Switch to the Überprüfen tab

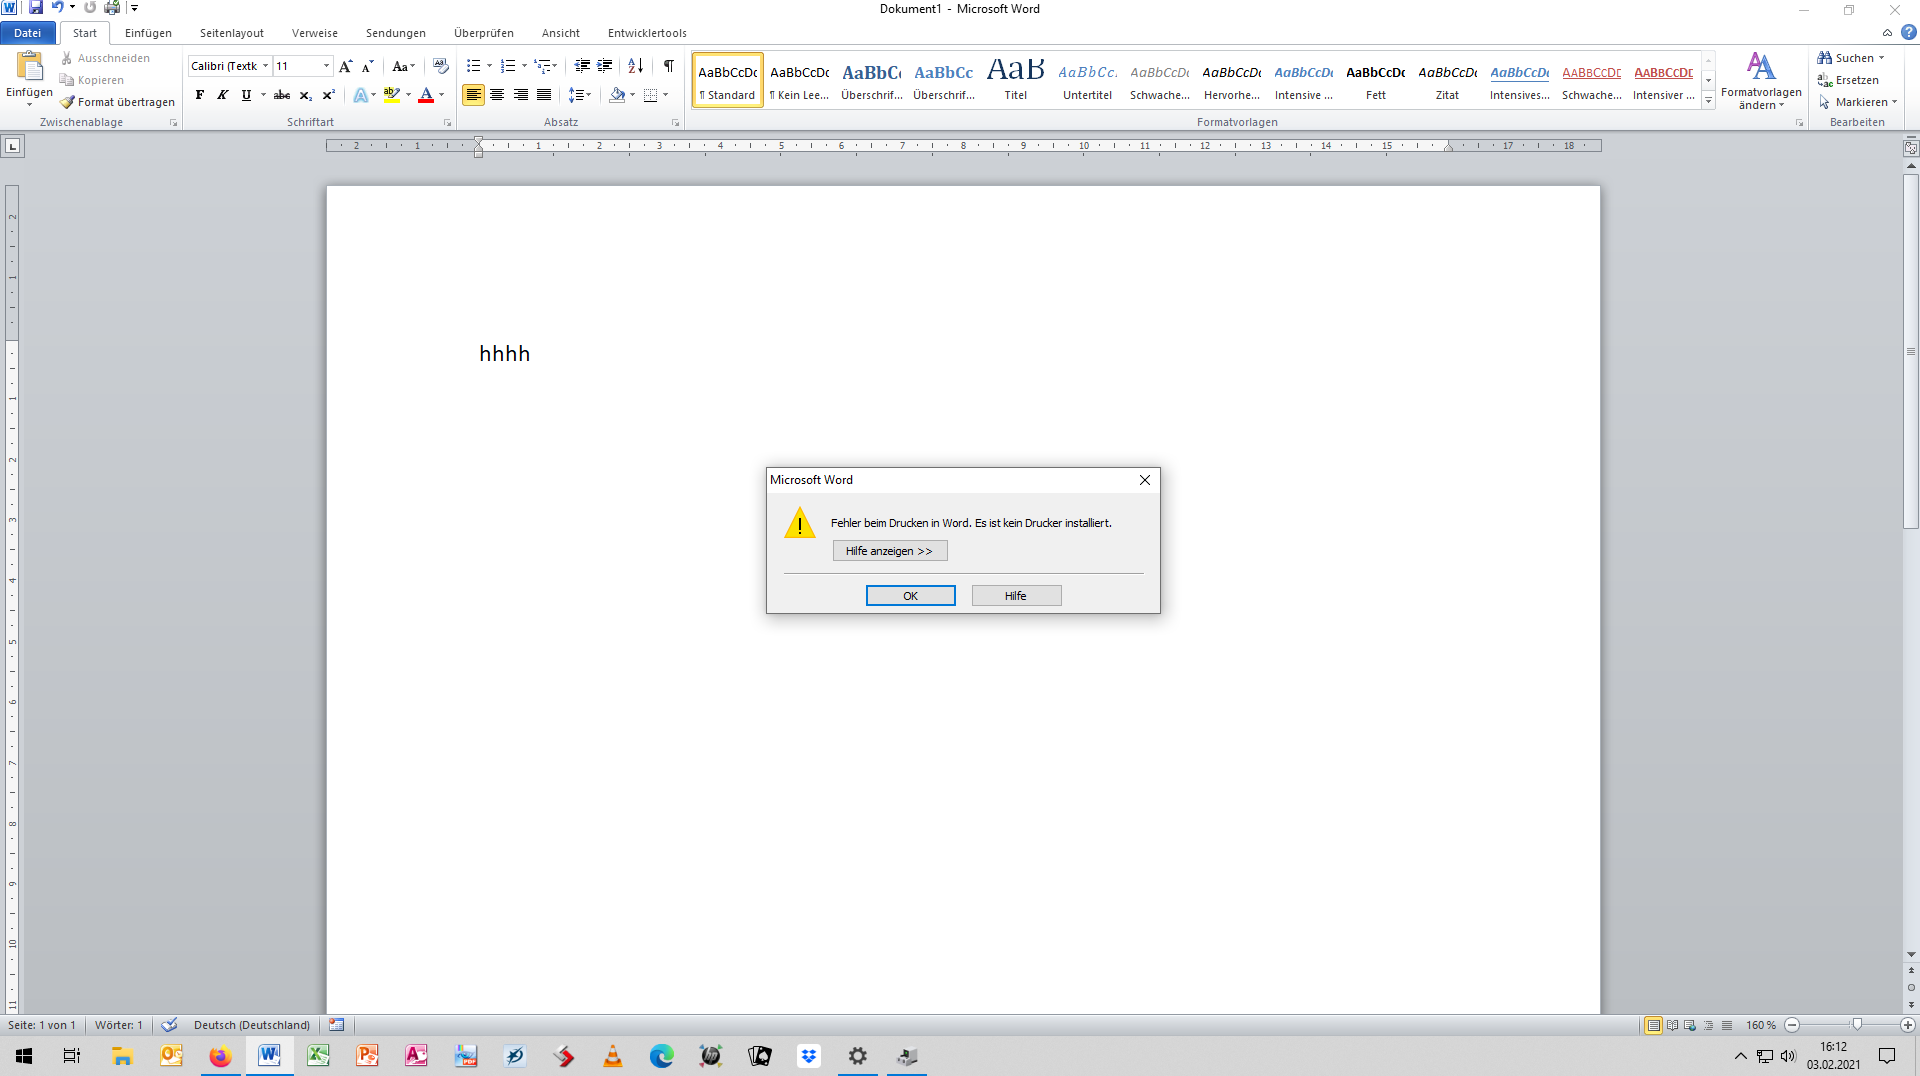pyautogui.click(x=484, y=33)
